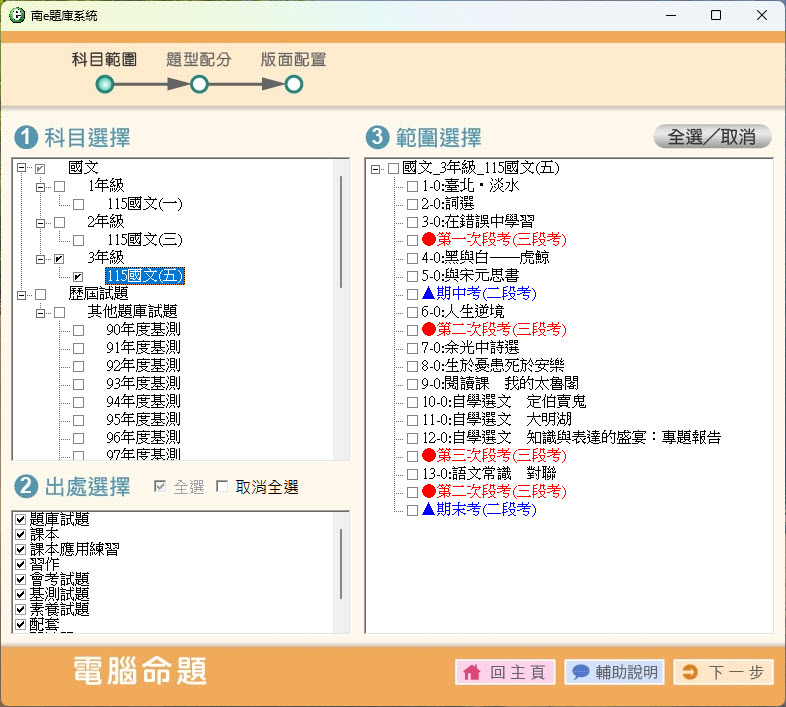The image size is (786, 707).
Task: Click the 科目範圍 step circle
Action: [105, 84]
